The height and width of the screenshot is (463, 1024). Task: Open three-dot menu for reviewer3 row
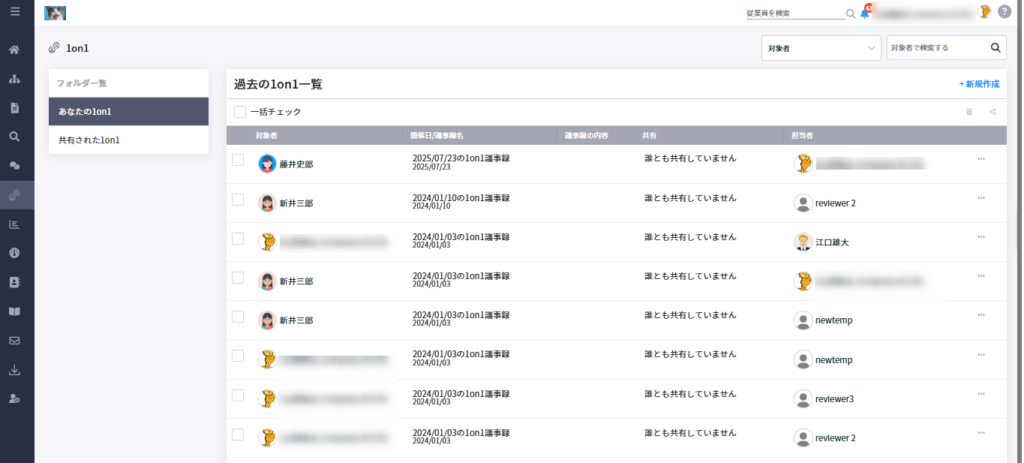pyautogui.click(x=981, y=394)
